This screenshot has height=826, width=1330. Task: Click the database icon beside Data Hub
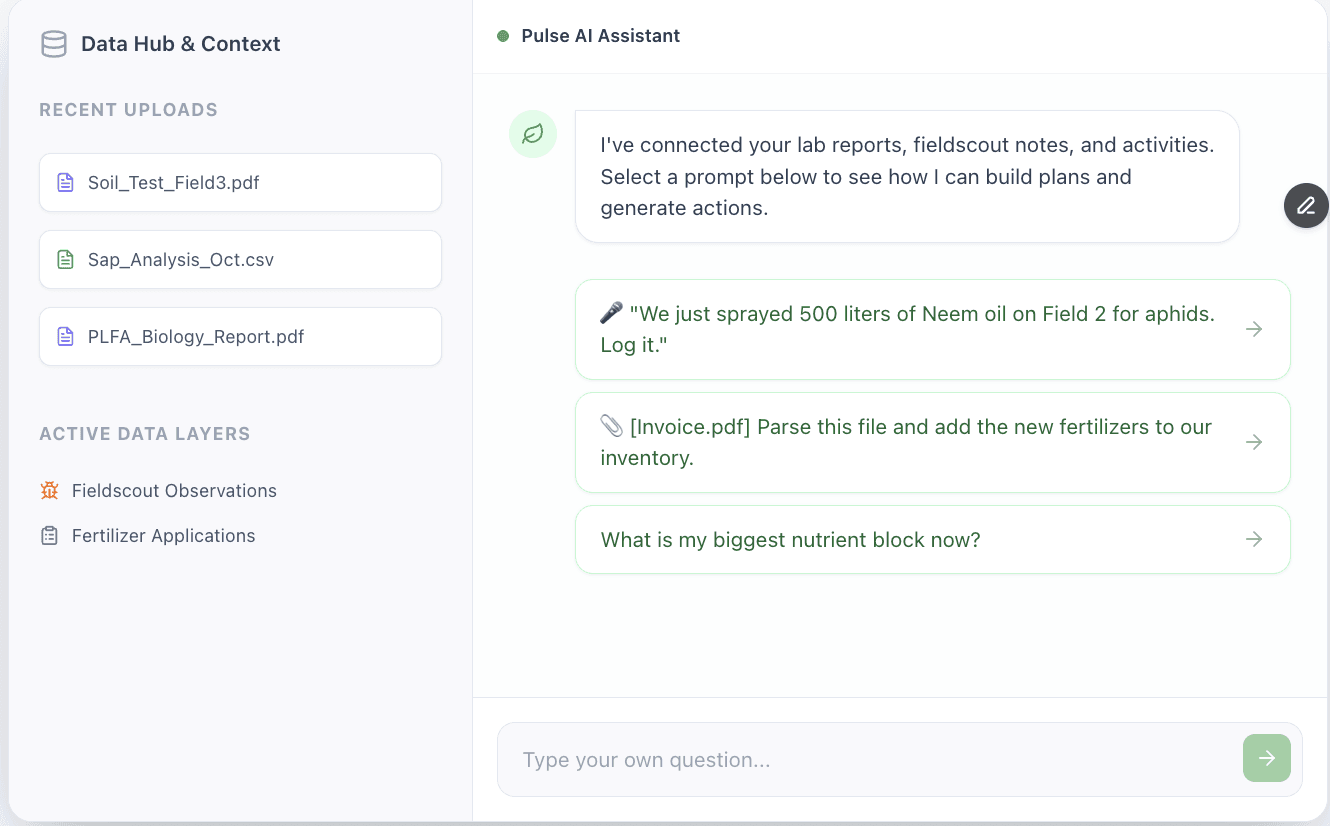53,44
